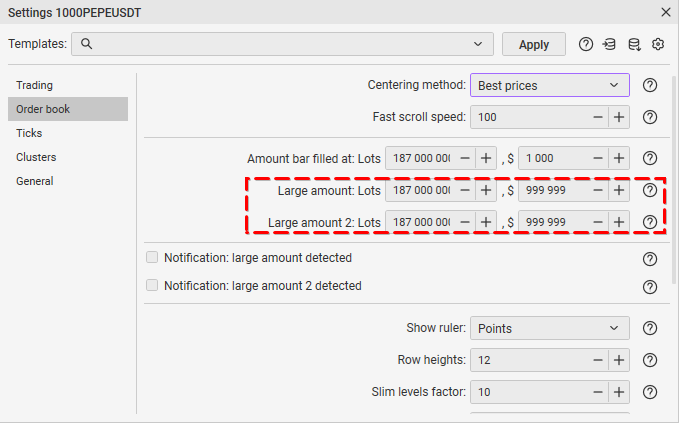Viewport: 679px width, 423px height.
Task: Click the search icon in Templates field
Action: [x=86, y=44]
